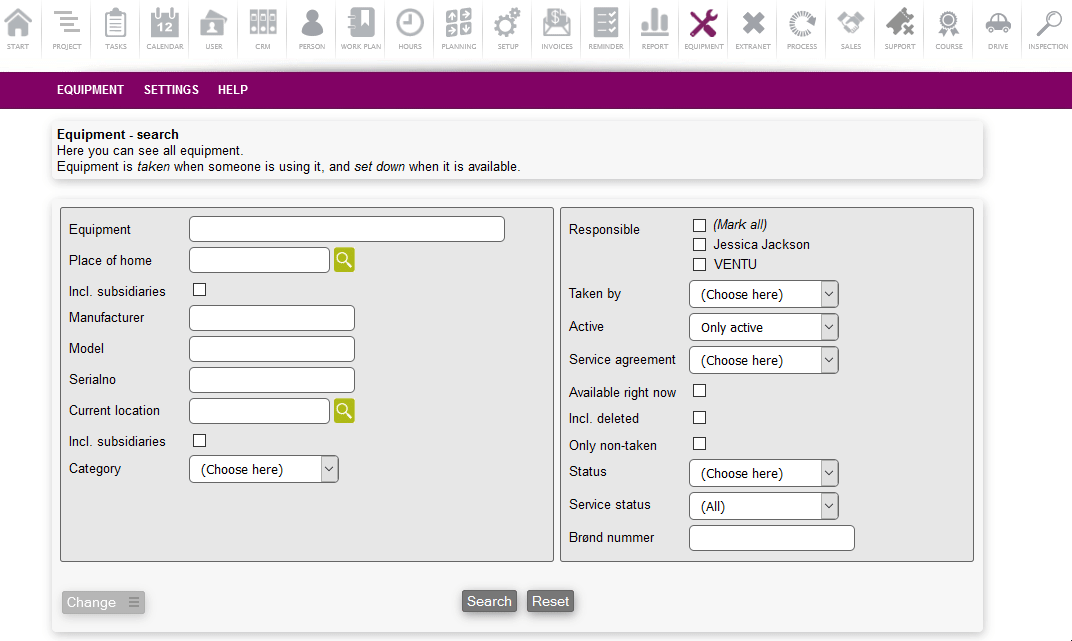Viewport: 1072px width, 641px height.
Task: Click the search icon beside Place of home
Action: [x=344, y=260]
